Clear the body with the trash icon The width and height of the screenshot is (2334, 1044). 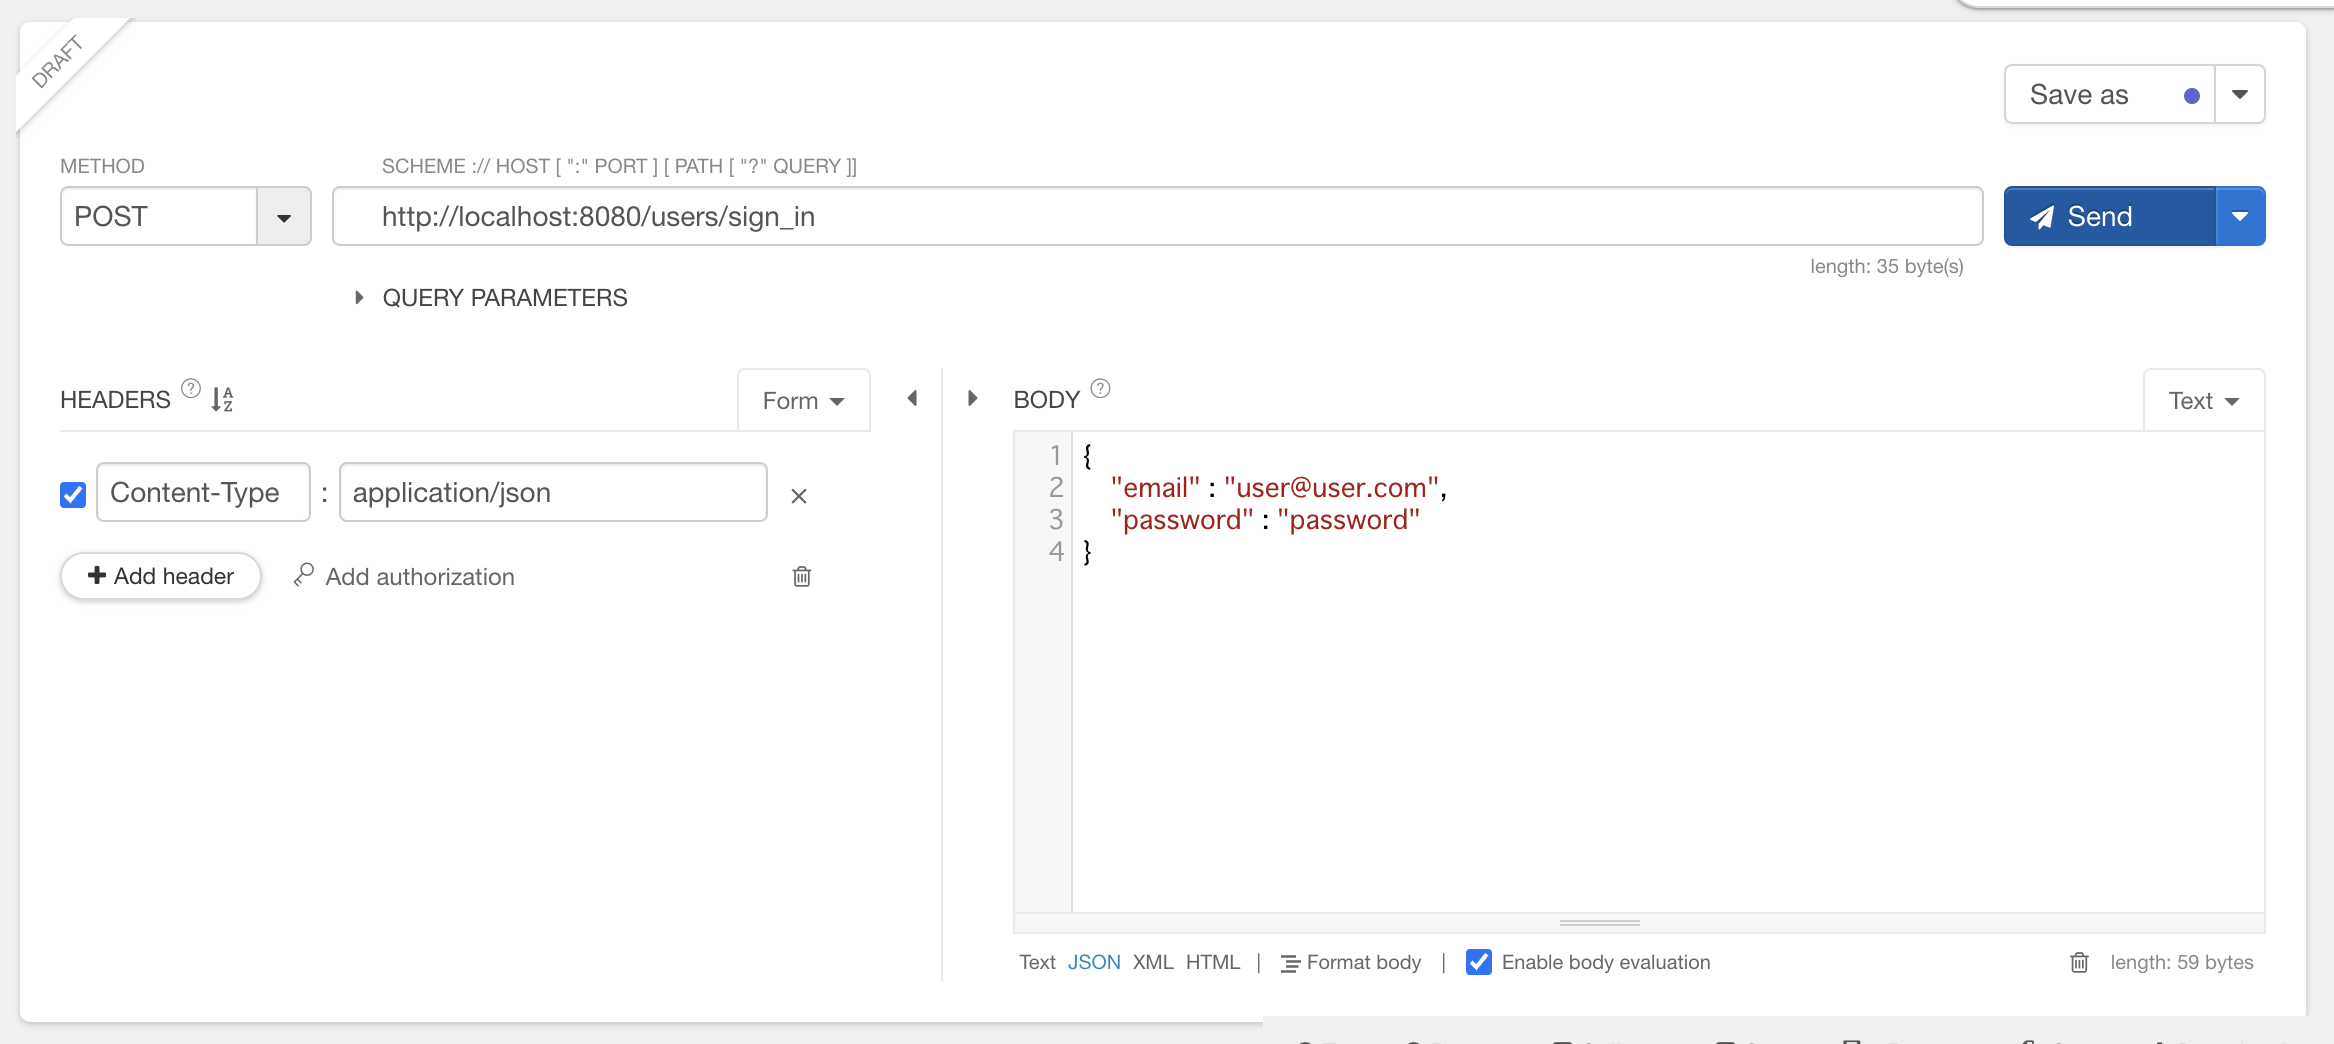[2079, 962]
